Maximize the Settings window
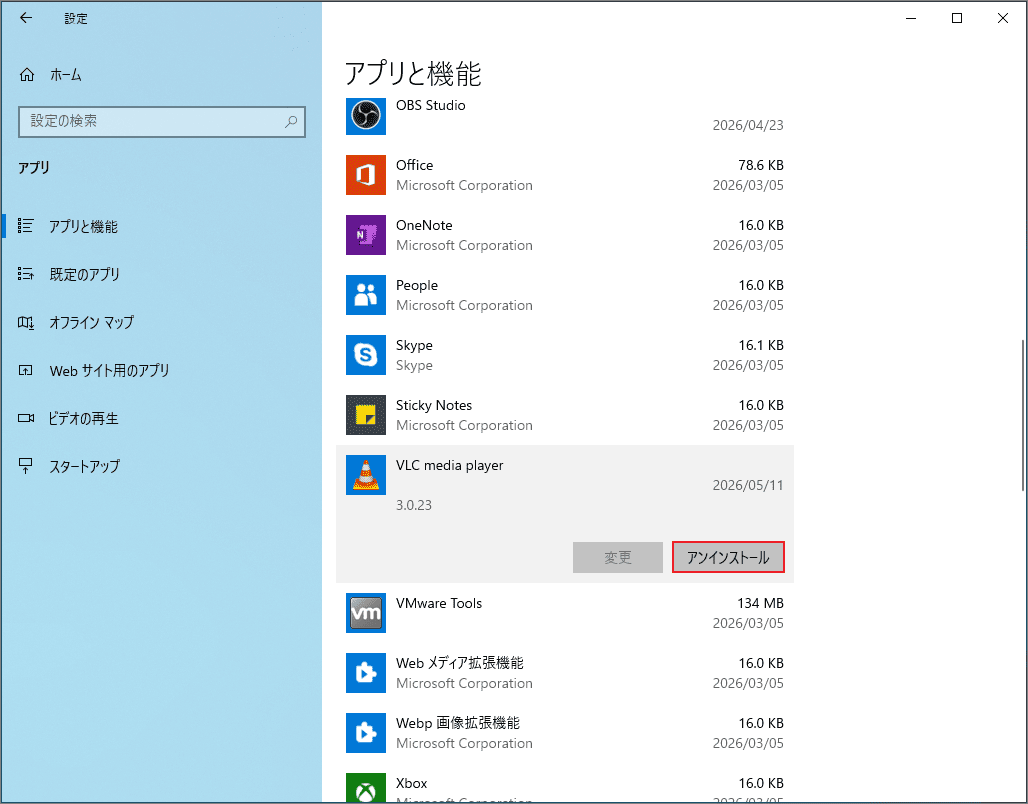 957,18
